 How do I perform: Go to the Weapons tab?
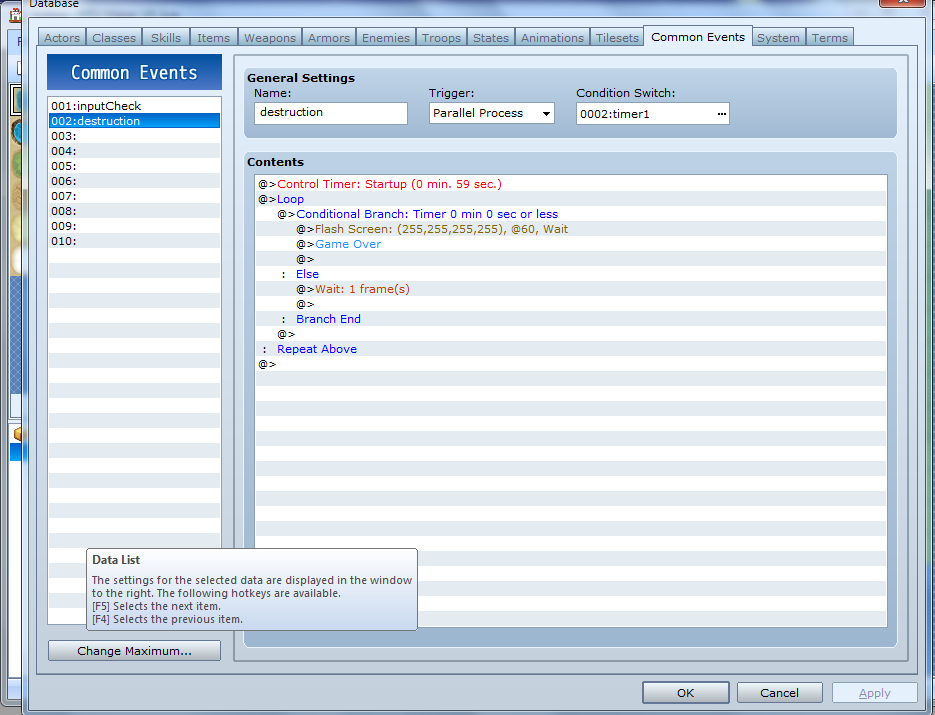point(270,38)
